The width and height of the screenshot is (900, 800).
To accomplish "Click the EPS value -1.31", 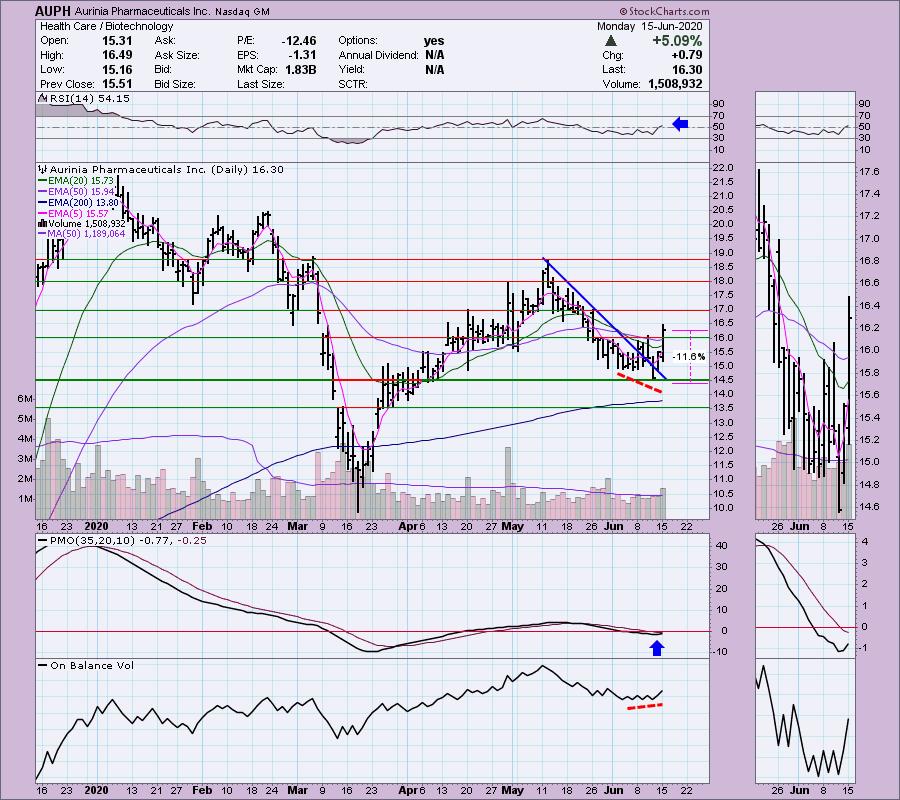I will [x=301, y=55].
